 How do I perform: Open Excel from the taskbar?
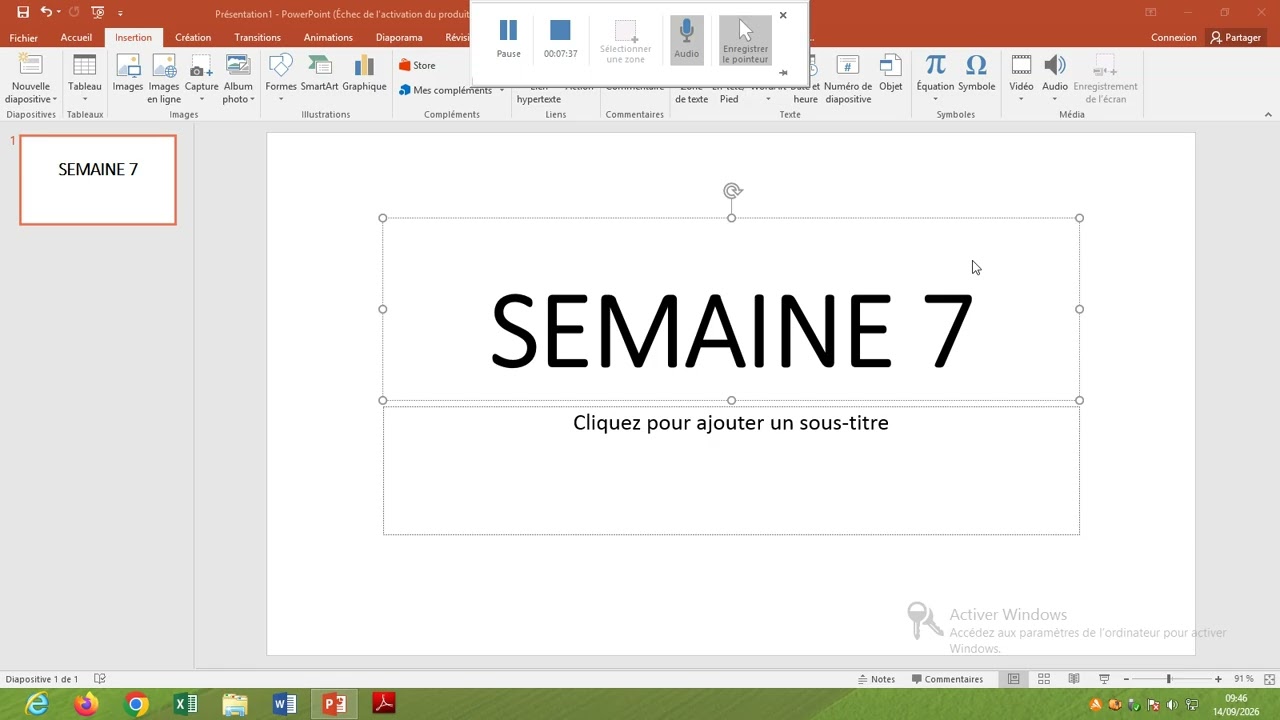pos(186,704)
